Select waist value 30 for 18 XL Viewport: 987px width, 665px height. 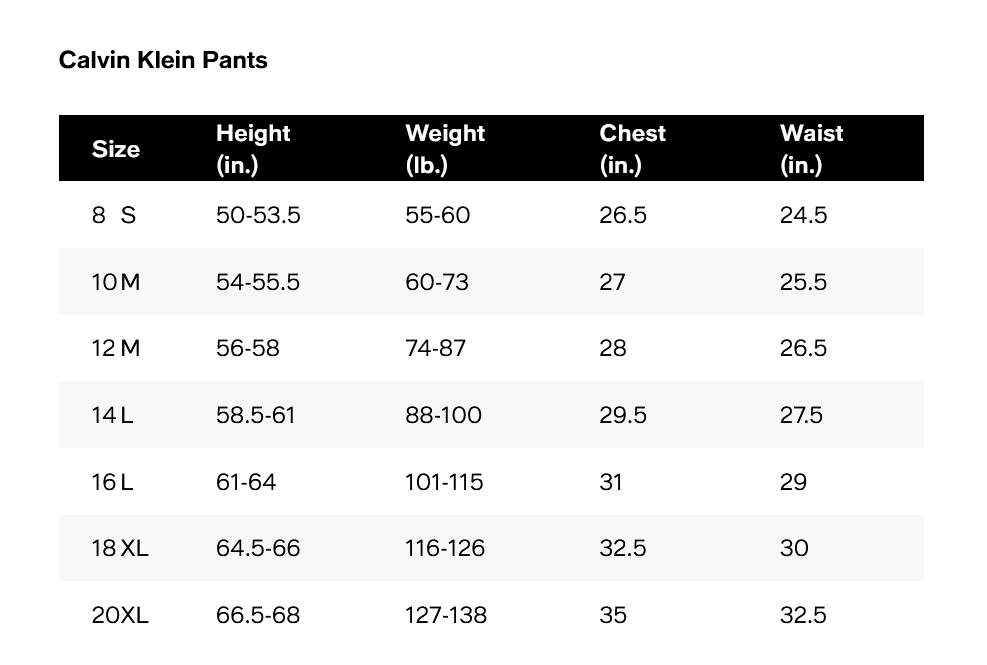pos(793,548)
